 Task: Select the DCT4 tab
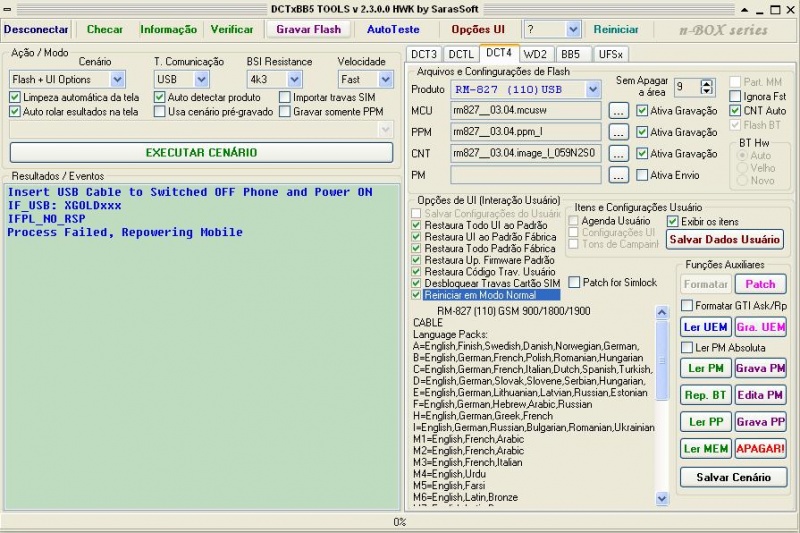(x=498, y=53)
